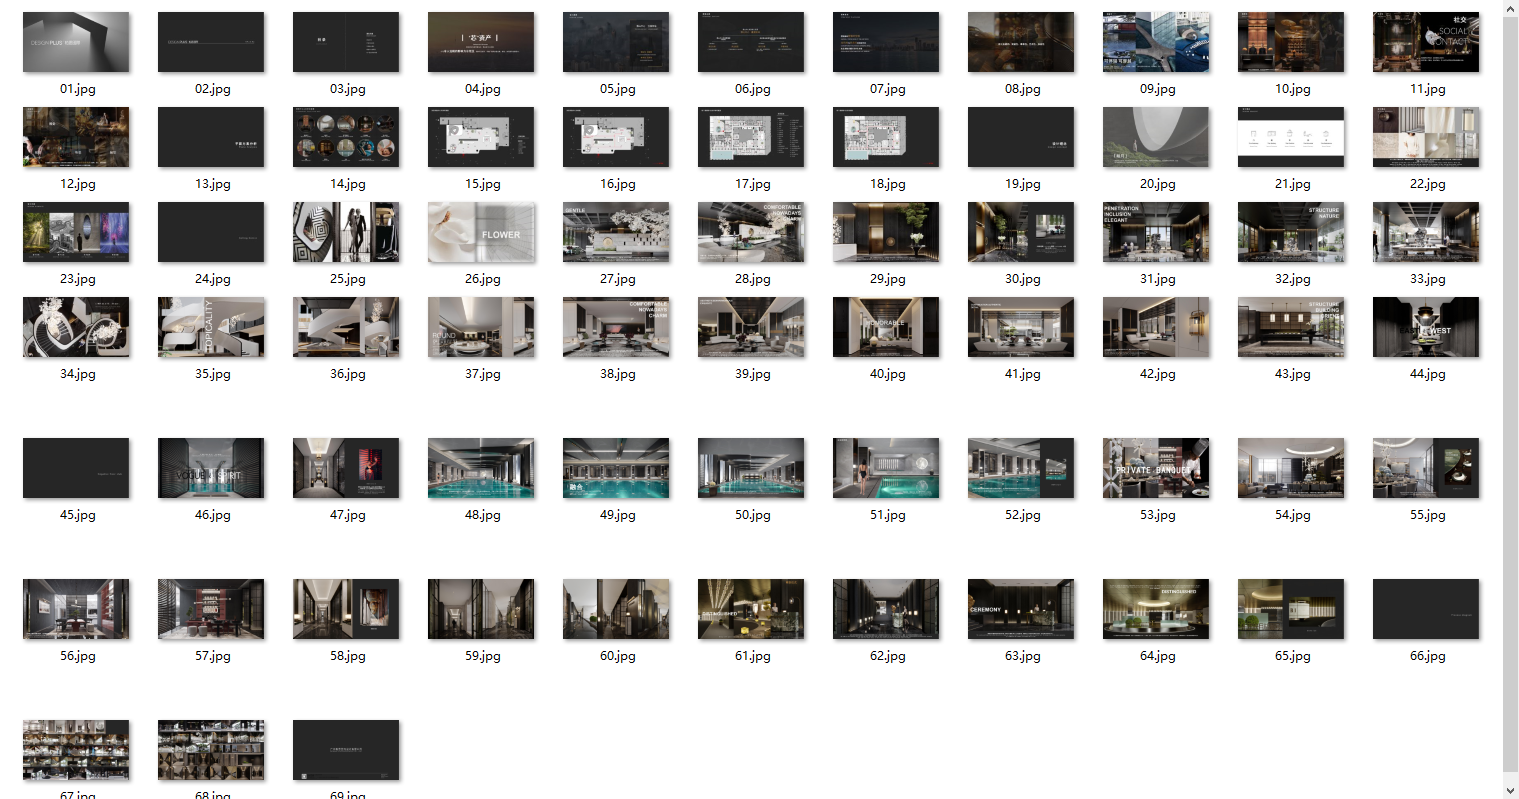The height and width of the screenshot is (799, 1519).
Task: Click the 63.jpg CEREMONY thumbnail
Action: pyautogui.click(x=1021, y=609)
